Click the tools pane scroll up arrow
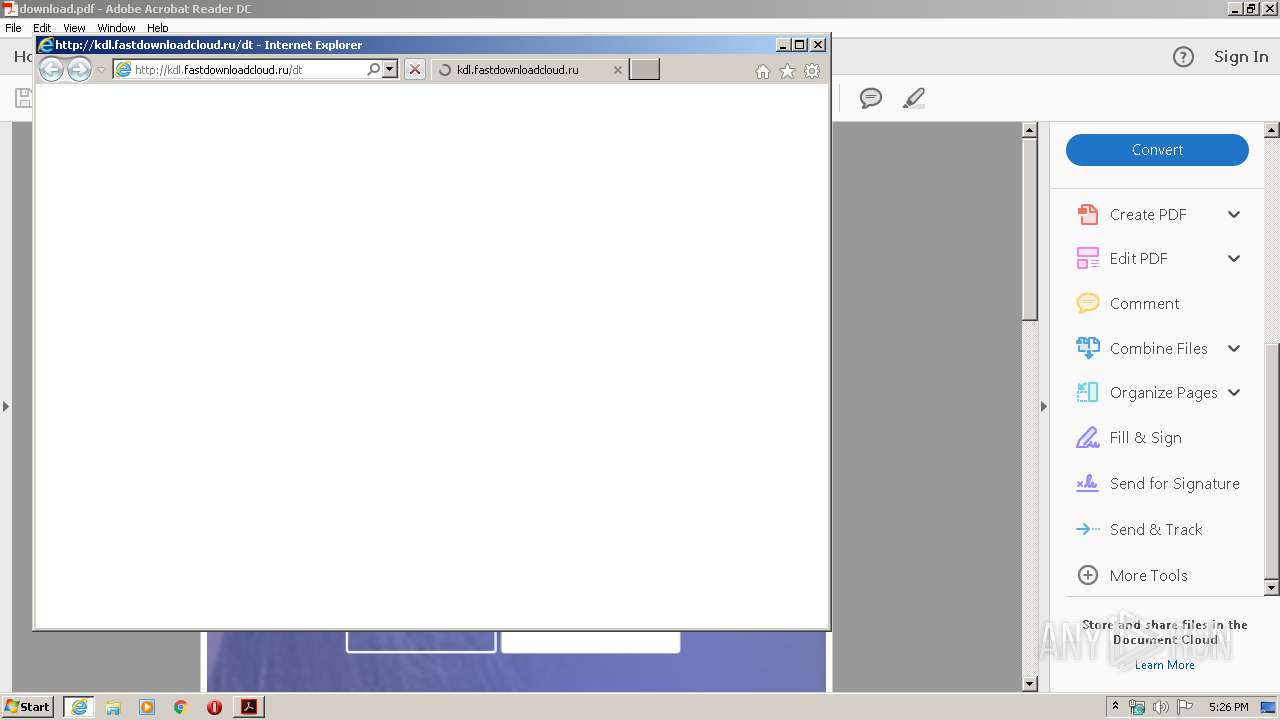 pos(1272,130)
